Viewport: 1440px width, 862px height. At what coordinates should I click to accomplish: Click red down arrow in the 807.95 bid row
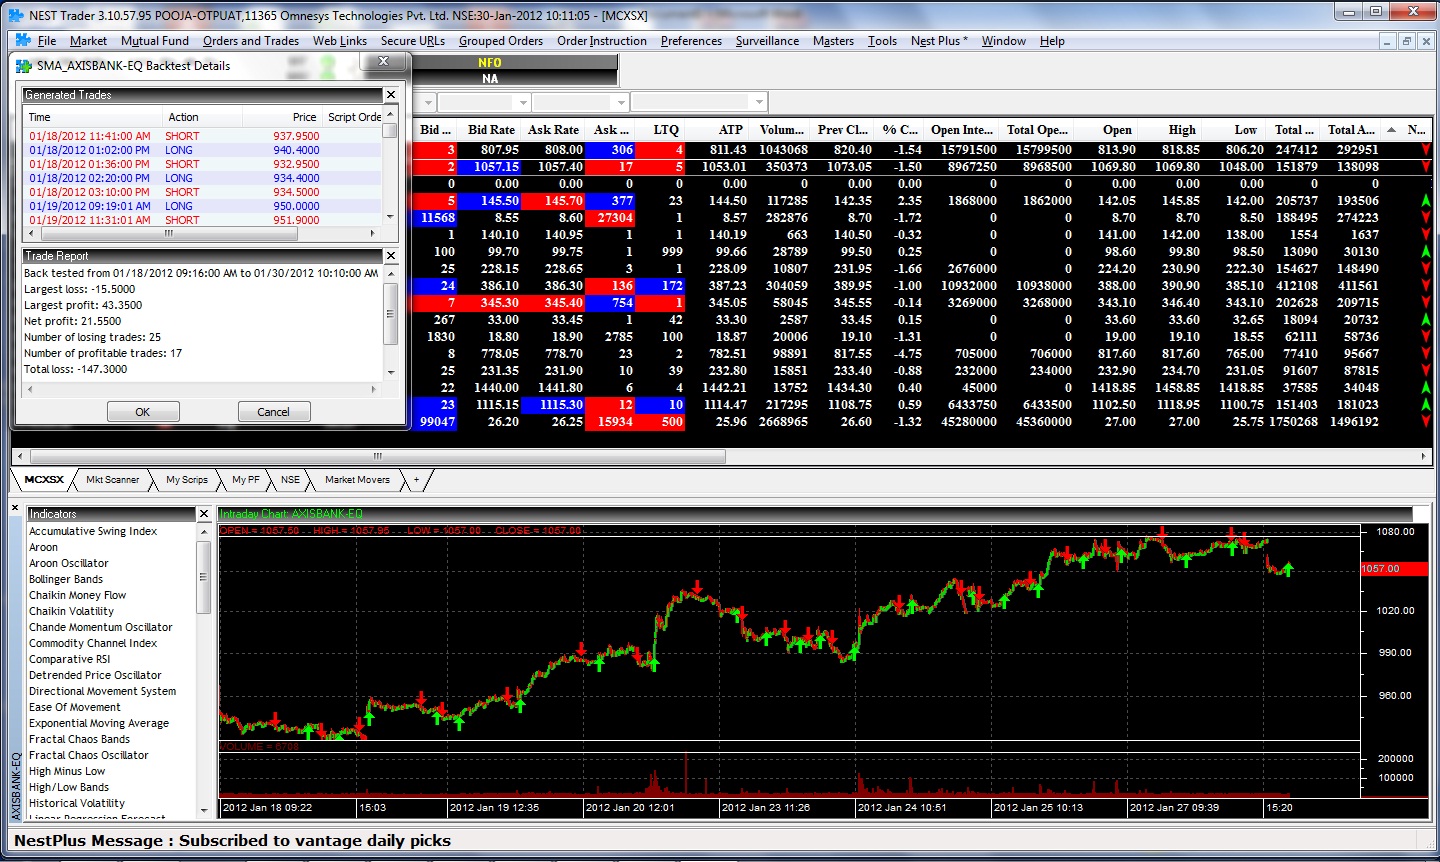coord(1425,150)
